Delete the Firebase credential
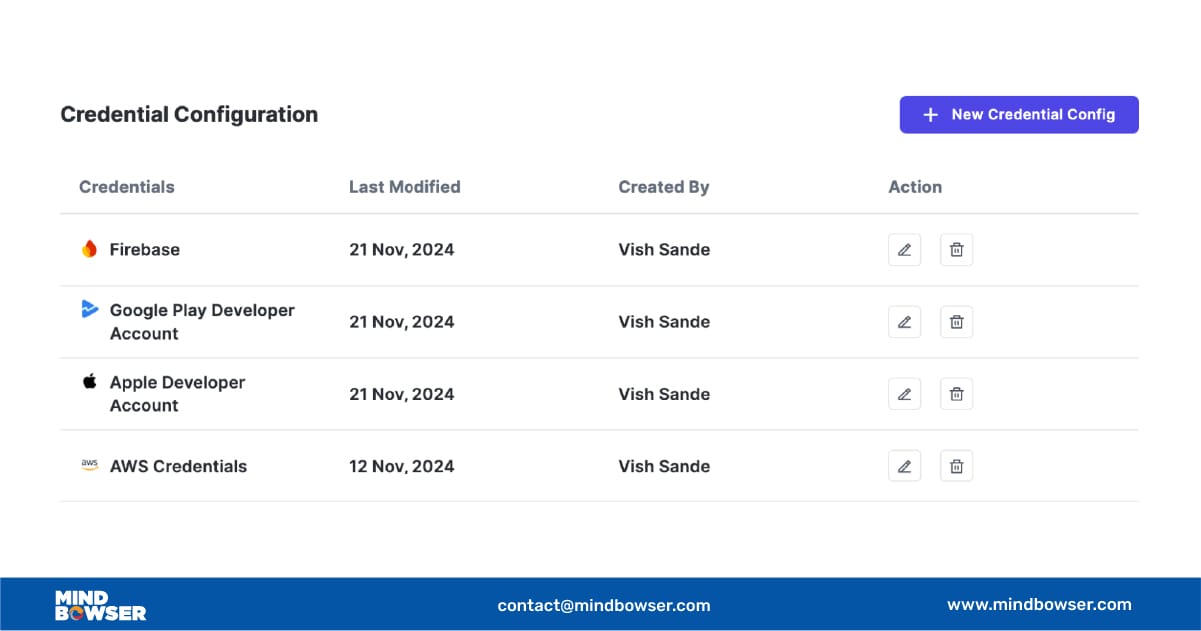Image resolution: width=1201 pixels, height=631 pixels. (956, 250)
